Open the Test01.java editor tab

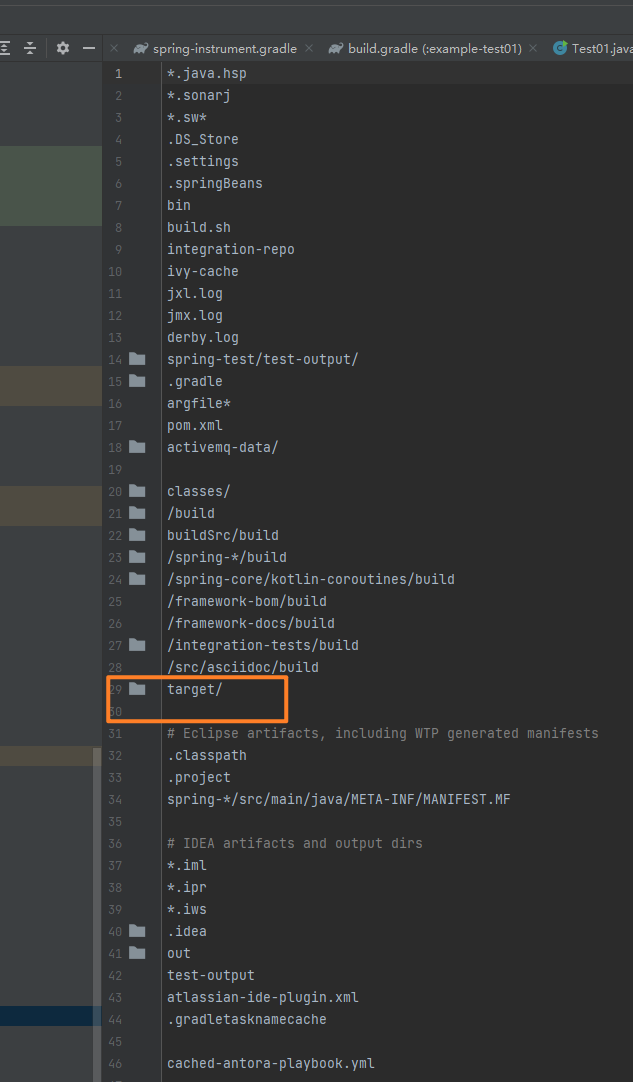pyautogui.click(x=600, y=48)
